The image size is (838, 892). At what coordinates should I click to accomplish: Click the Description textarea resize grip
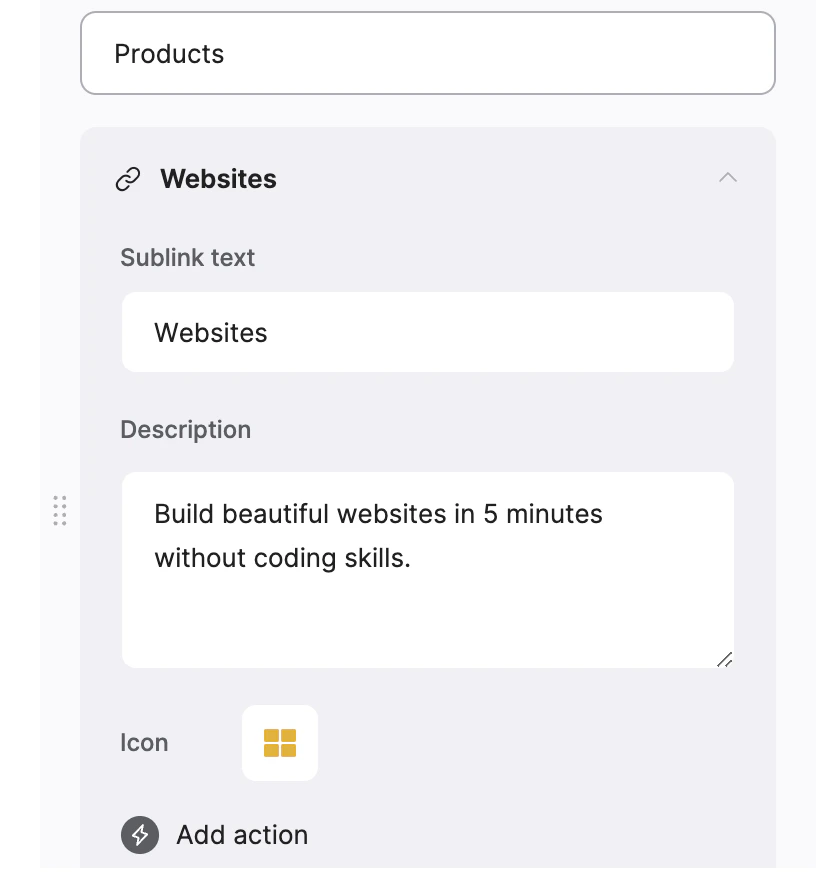(x=725, y=659)
